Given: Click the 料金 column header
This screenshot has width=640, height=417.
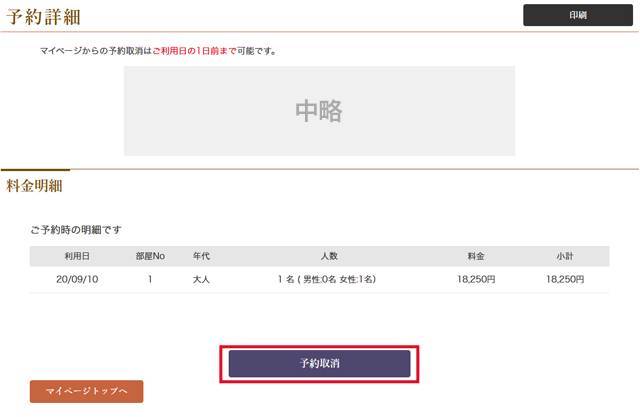Looking at the screenshot, I should coord(476,256).
